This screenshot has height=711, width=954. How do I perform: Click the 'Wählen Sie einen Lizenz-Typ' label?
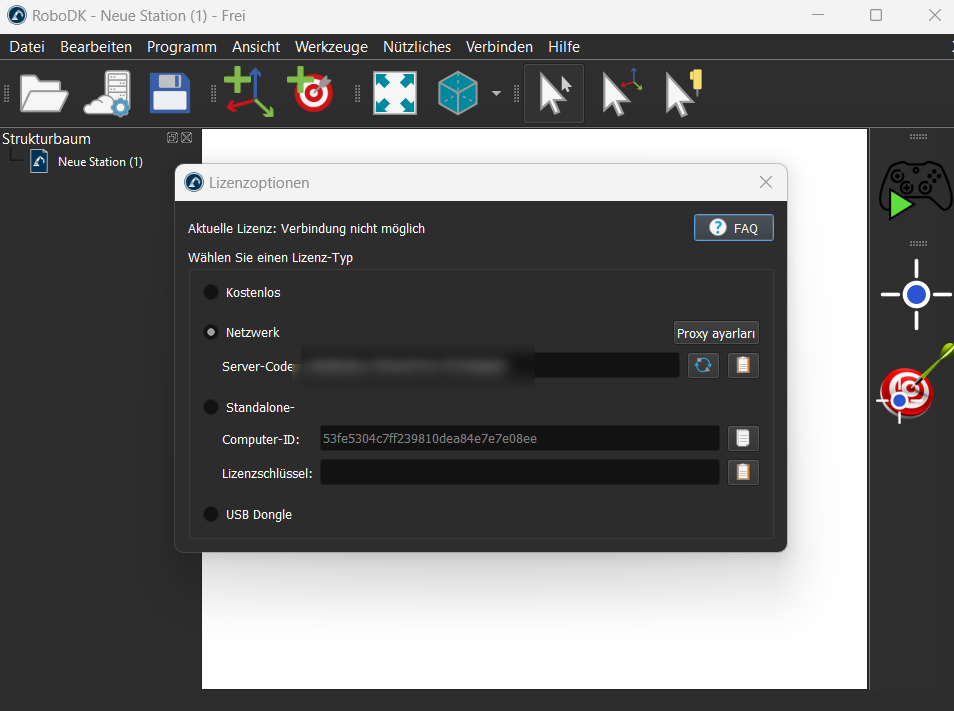coord(271,258)
